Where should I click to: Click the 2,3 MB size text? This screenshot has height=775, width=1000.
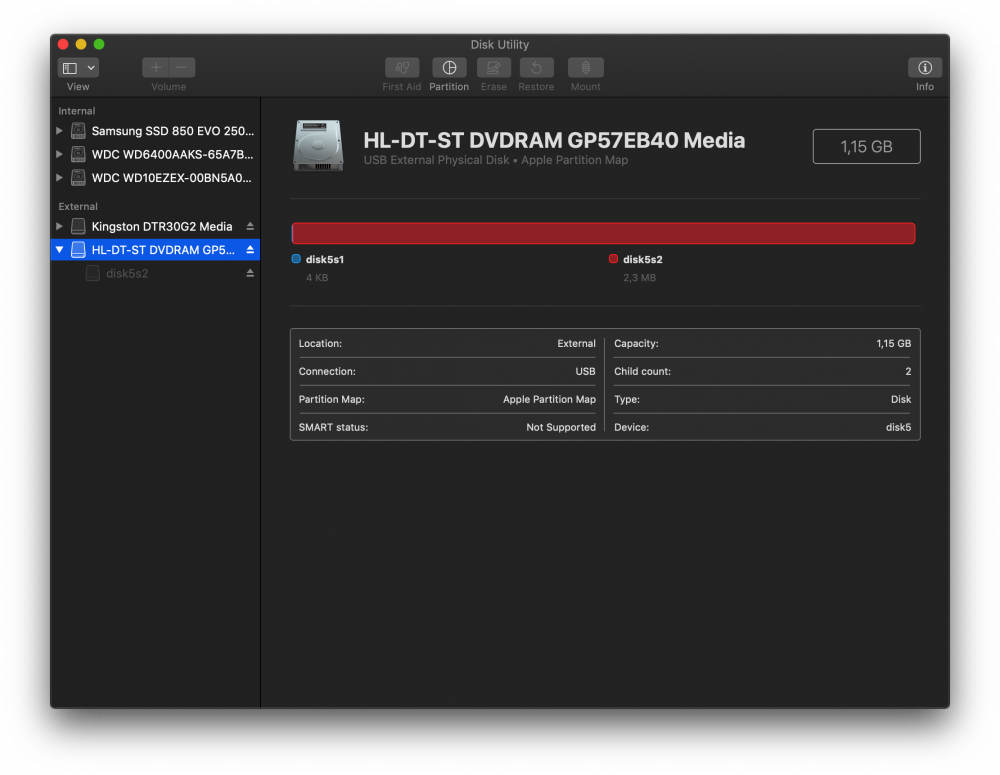639,277
